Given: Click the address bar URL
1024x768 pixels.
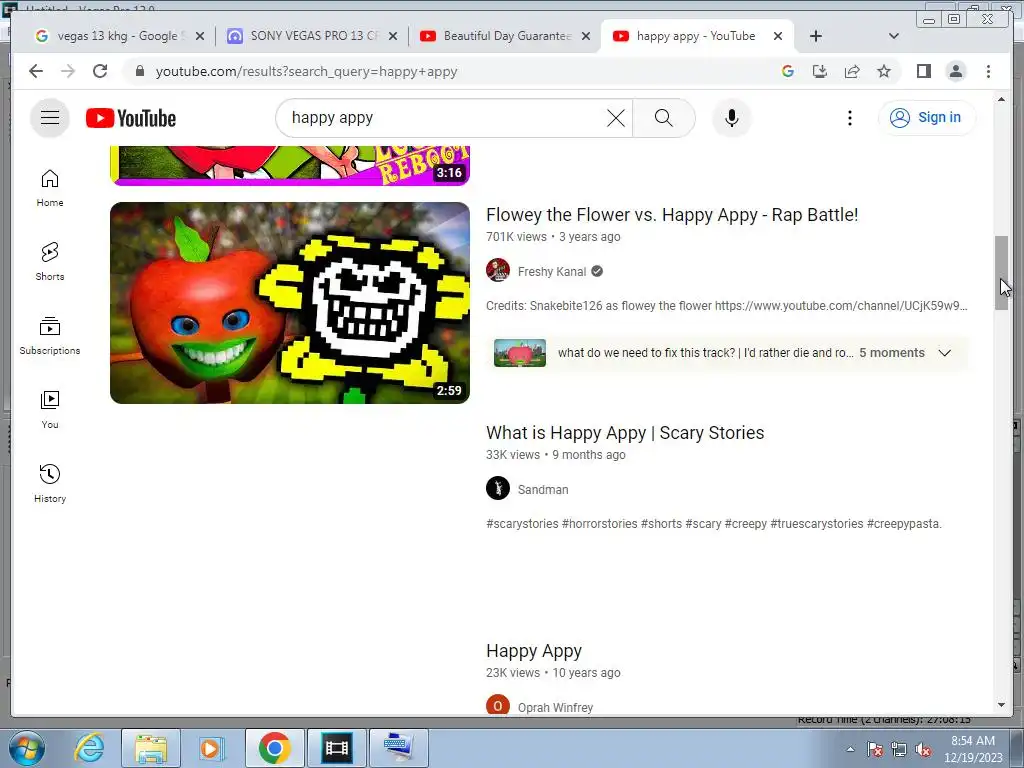Looking at the screenshot, I should 306,71.
